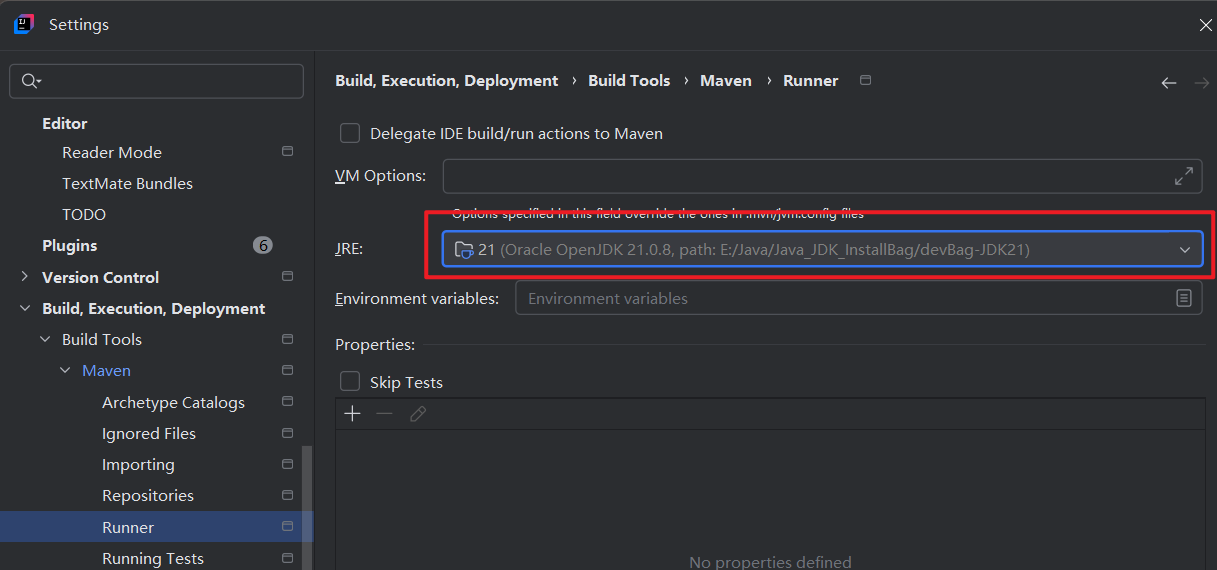
Task: Select Maven breadcrumb link
Action: coord(726,80)
